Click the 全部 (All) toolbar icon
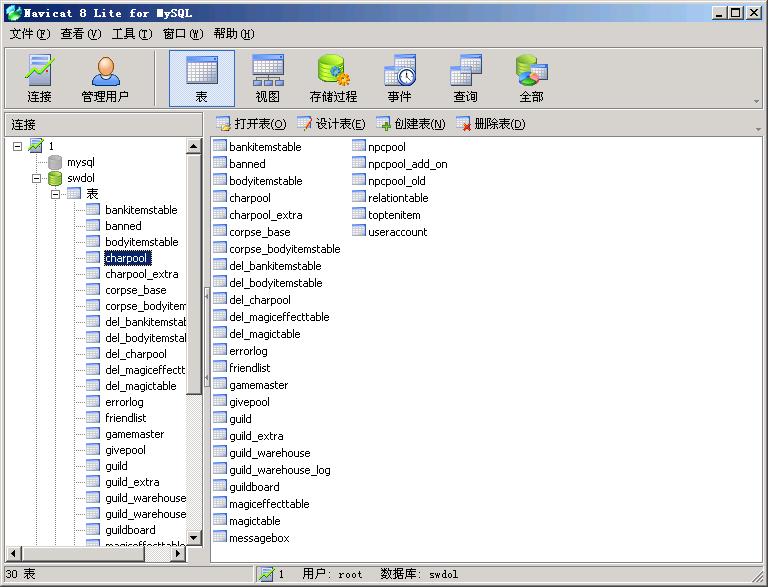The height and width of the screenshot is (587, 768). [x=531, y=78]
